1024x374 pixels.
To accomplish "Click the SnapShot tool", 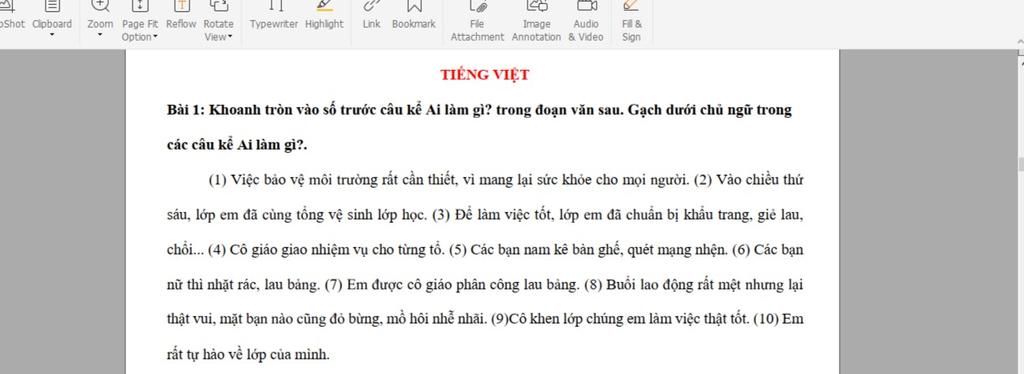I will click(x=12, y=15).
